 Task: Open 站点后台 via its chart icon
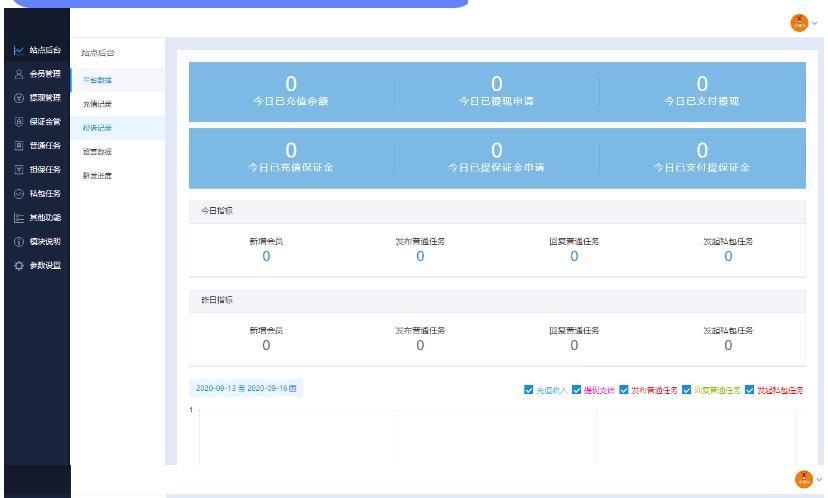tap(18, 50)
